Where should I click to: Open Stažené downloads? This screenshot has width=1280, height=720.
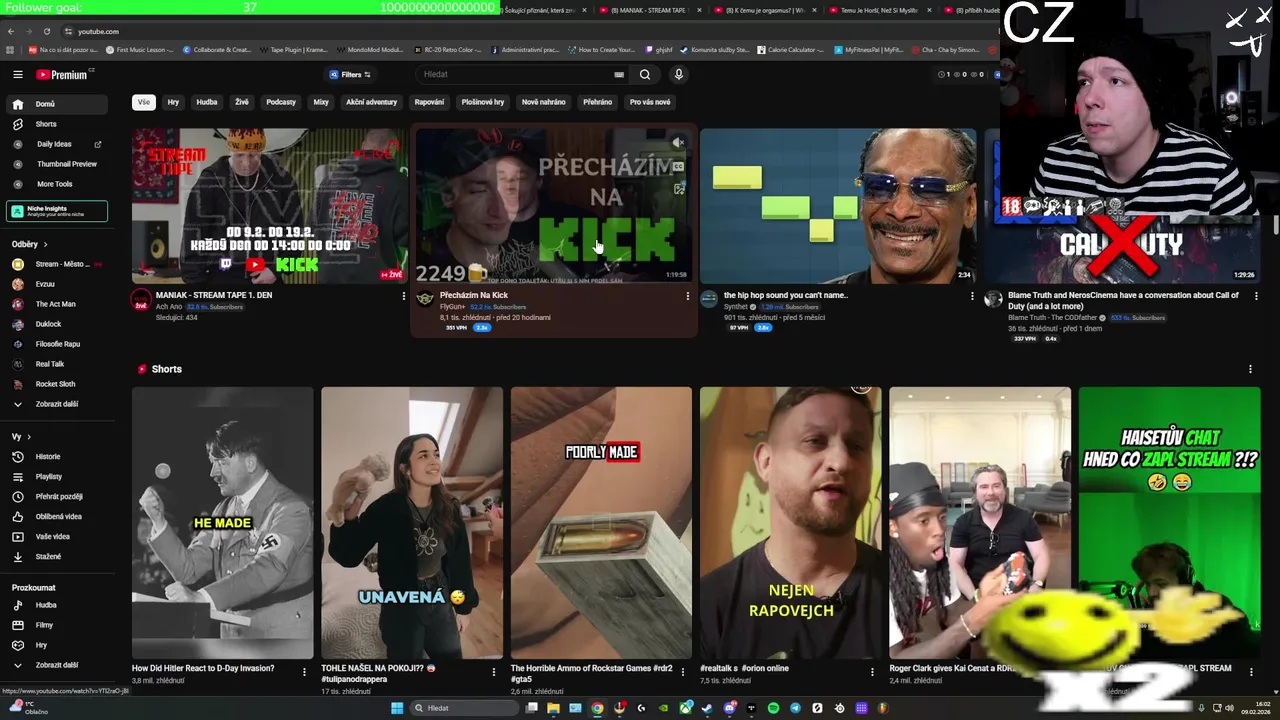pos(57,557)
